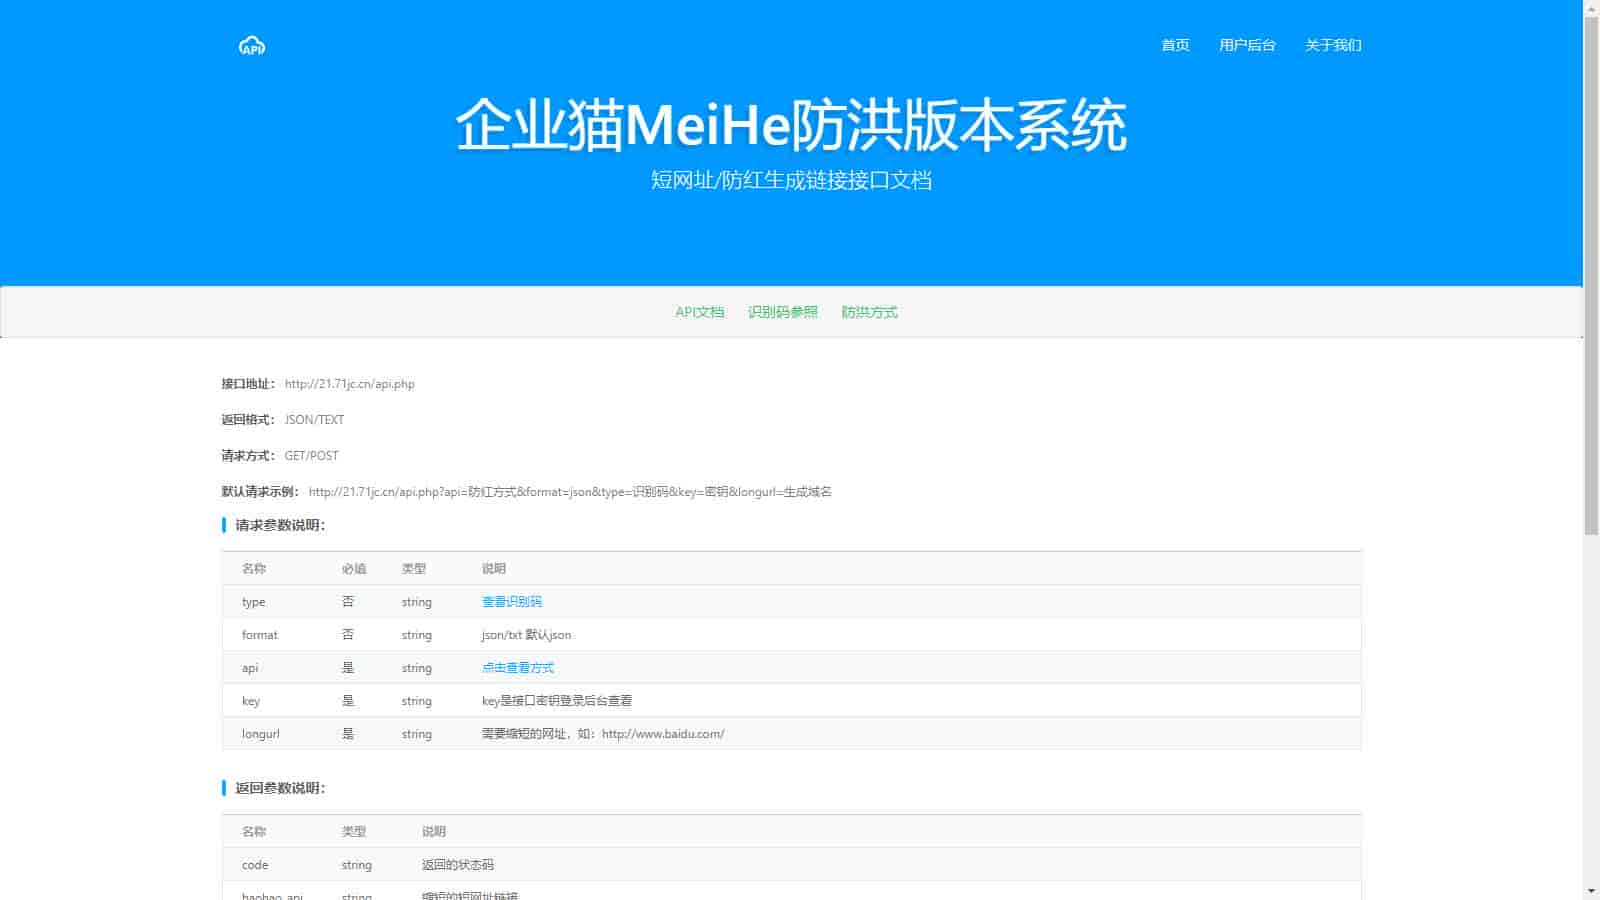Click the scrollbar down arrow
This screenshot has height=900, width=1600.
pos(1591,891)
